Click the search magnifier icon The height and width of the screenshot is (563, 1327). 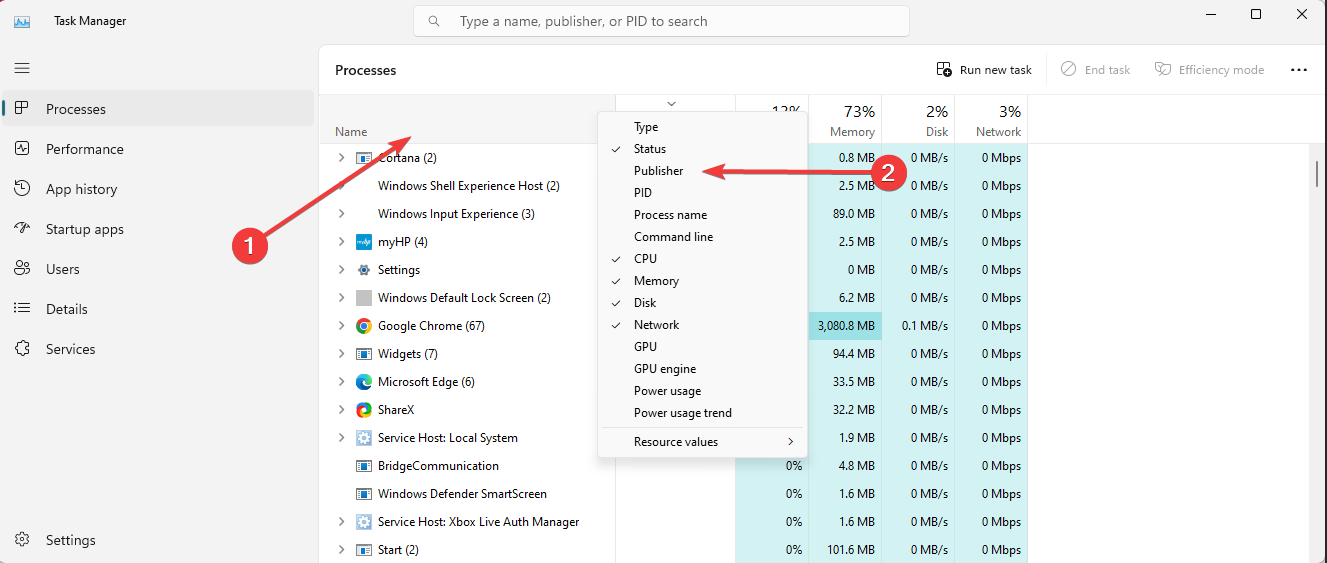[x=434, y=21]
